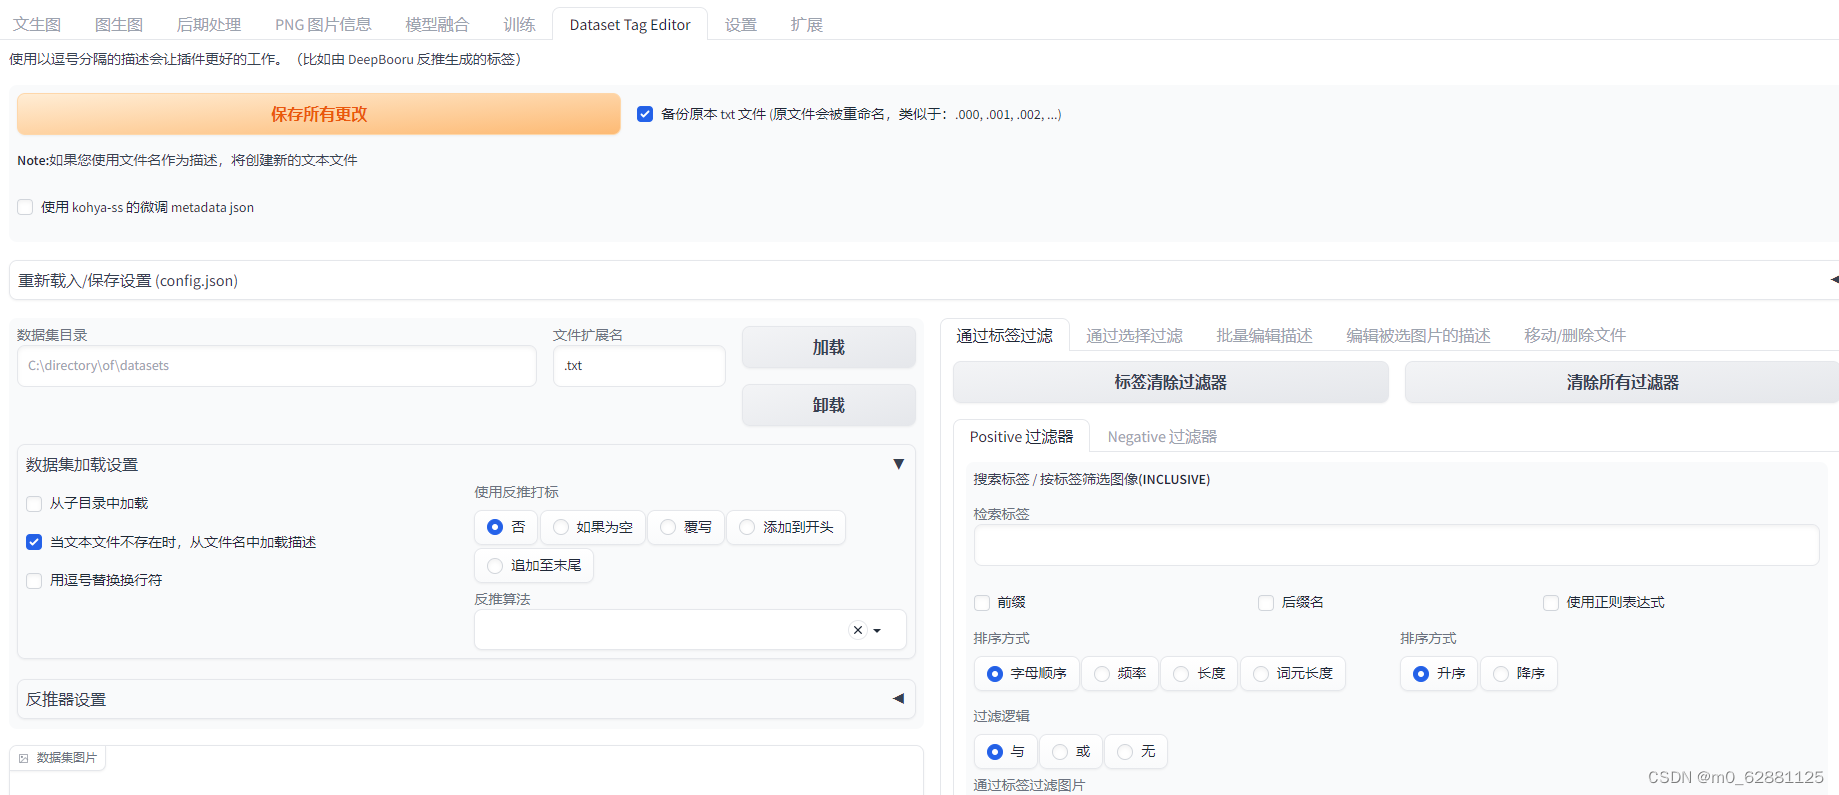
Task: Select the 通过标签过滤 tab
Action: 1005,335
